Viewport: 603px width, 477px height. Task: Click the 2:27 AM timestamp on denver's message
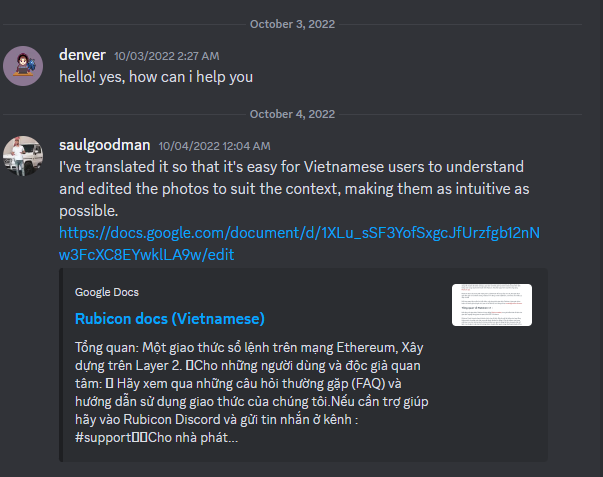click(x=167, y=56)
